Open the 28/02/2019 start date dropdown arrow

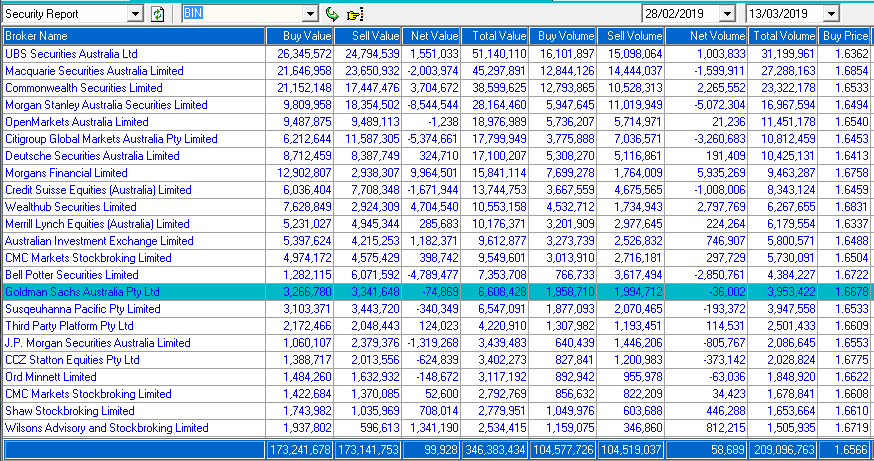727,14
